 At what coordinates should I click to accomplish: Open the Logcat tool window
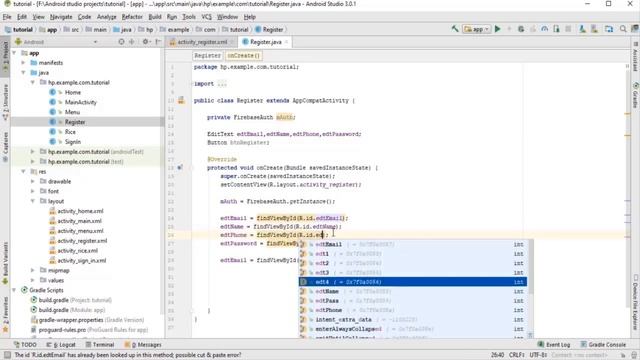coord(62,344)
